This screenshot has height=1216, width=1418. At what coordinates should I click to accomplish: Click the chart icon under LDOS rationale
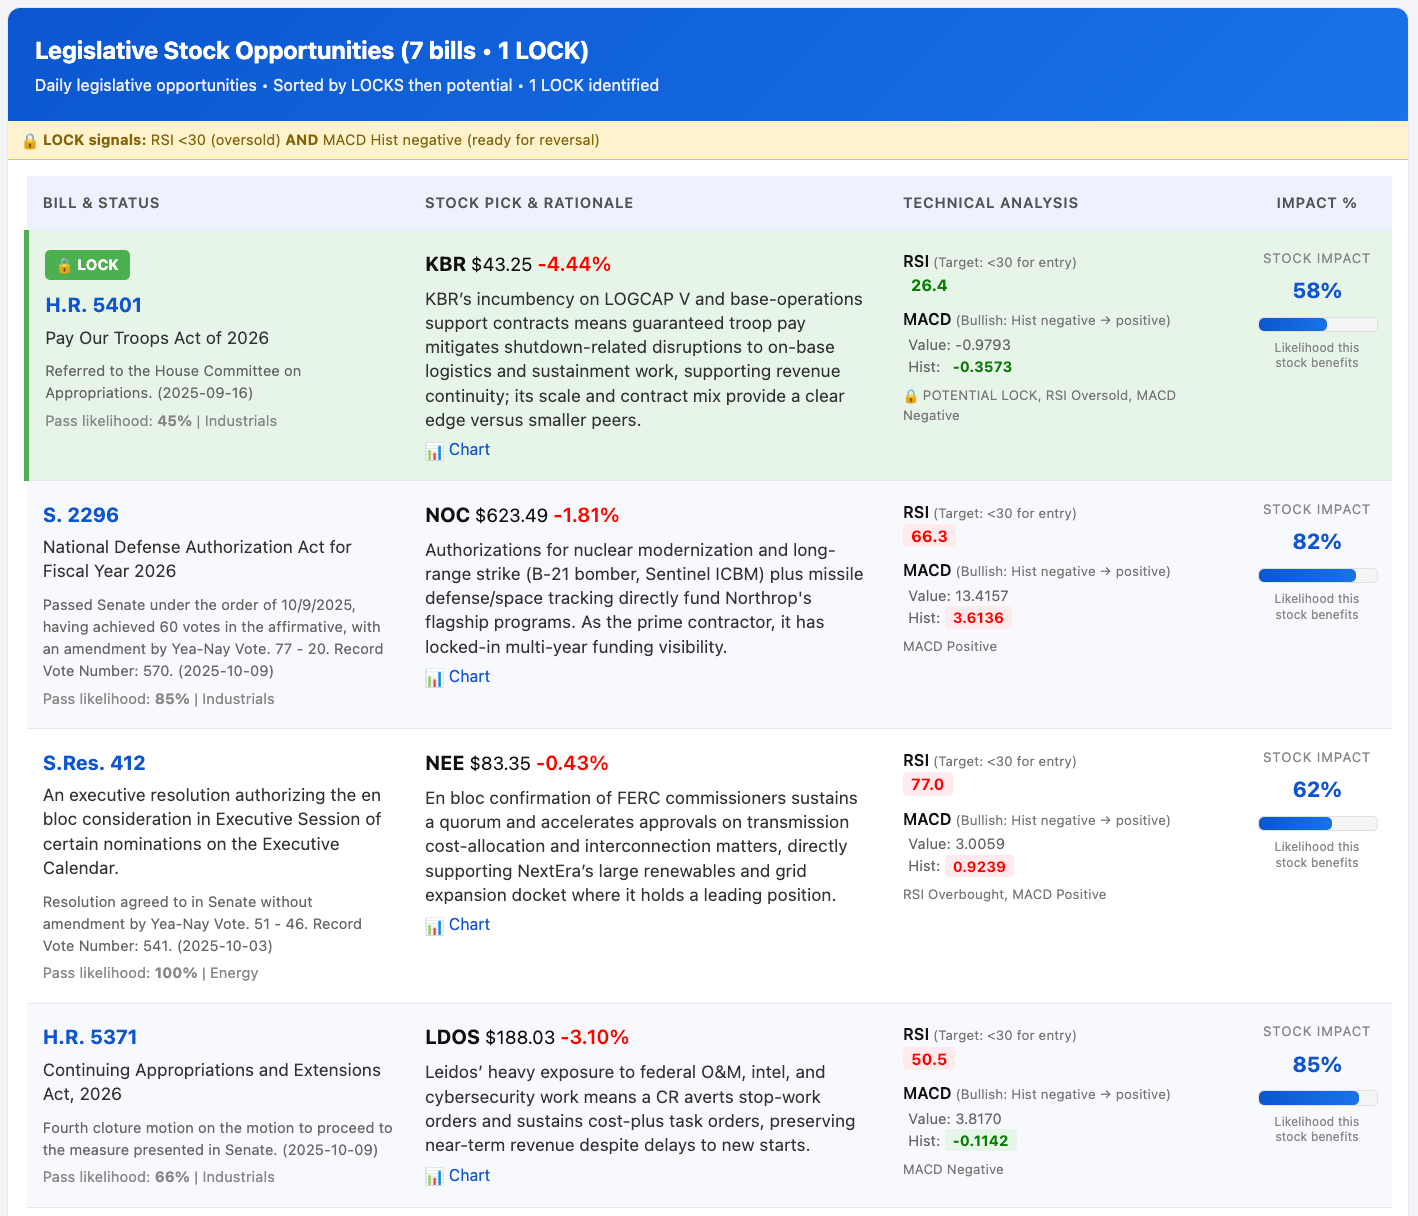pos(434,1177)
